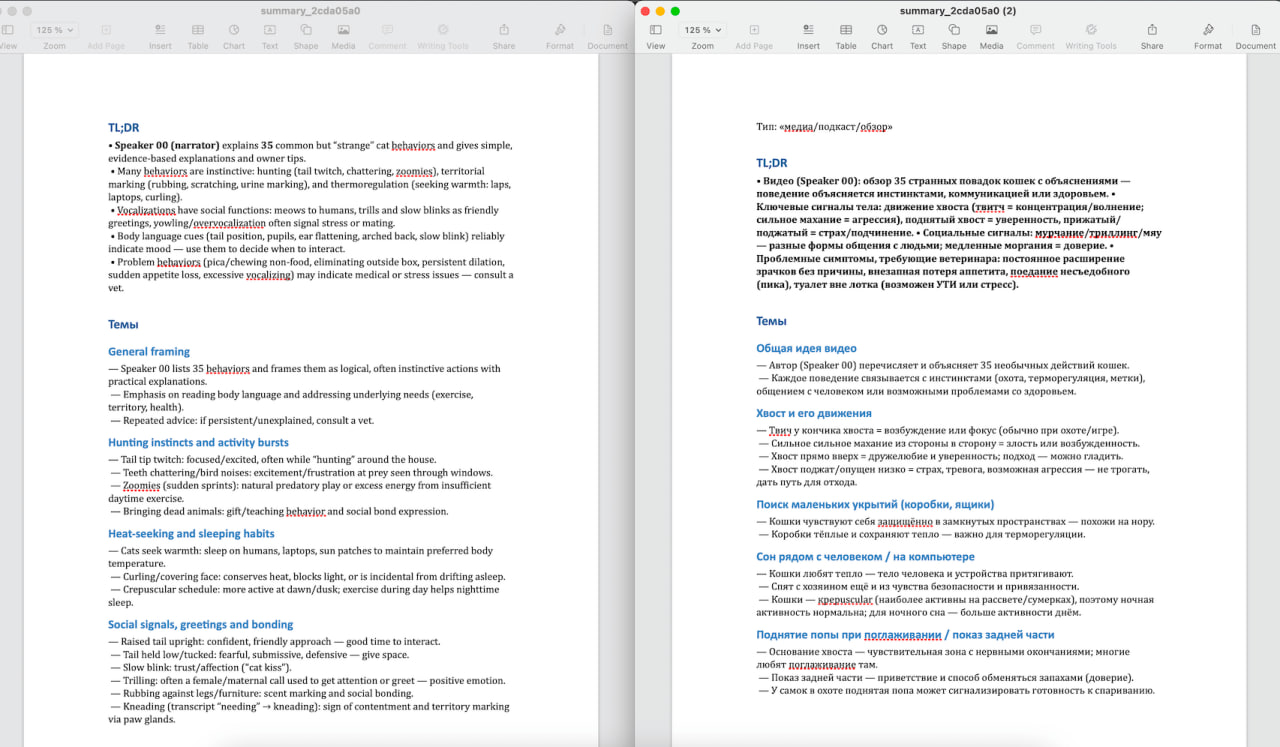Expand the 125% zoom dropdown in the left window

tap(55, 30)
